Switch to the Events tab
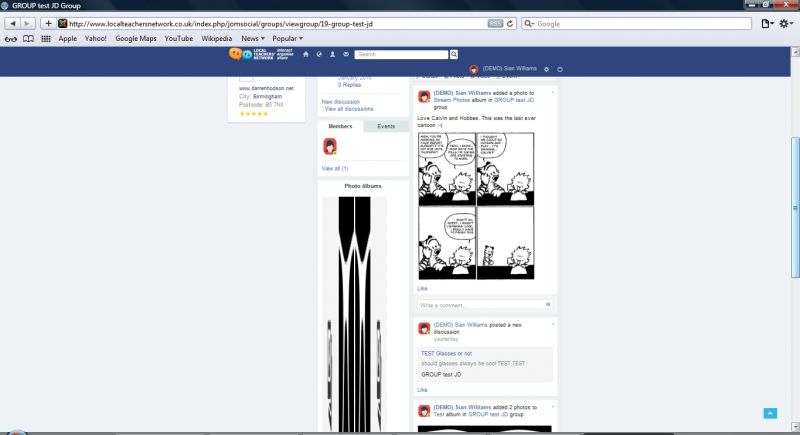Image resolution: width=800 pixels, height=435 pixels. 386,126
